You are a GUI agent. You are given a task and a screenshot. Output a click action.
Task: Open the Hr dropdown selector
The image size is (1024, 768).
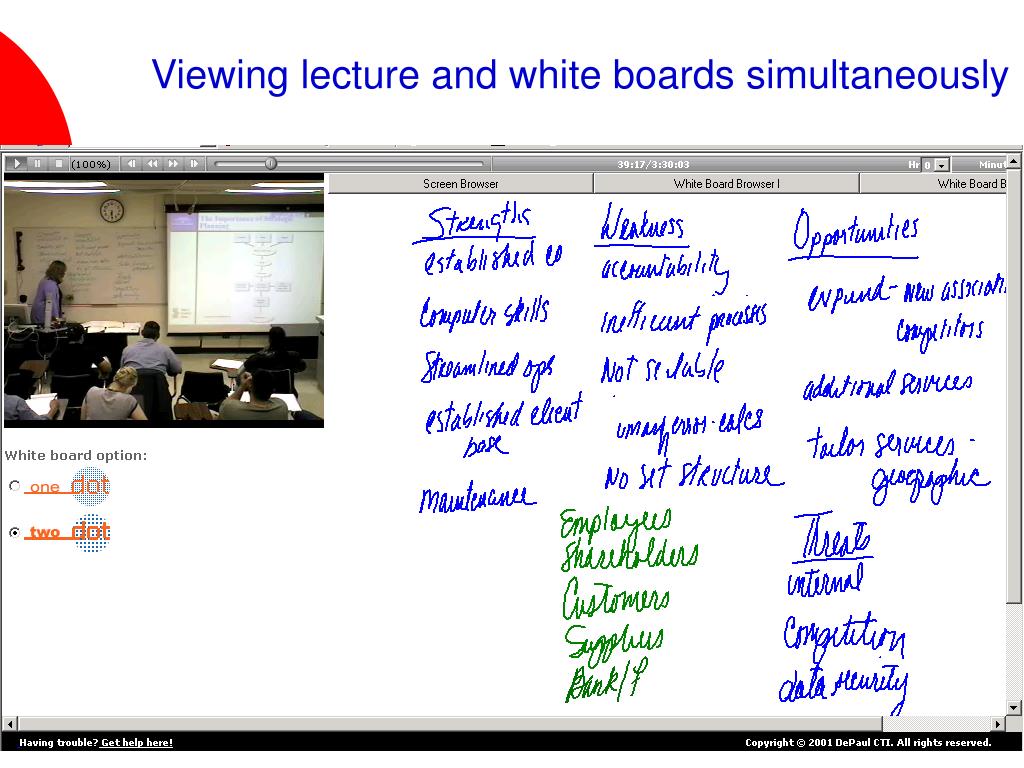pos(941,165)
